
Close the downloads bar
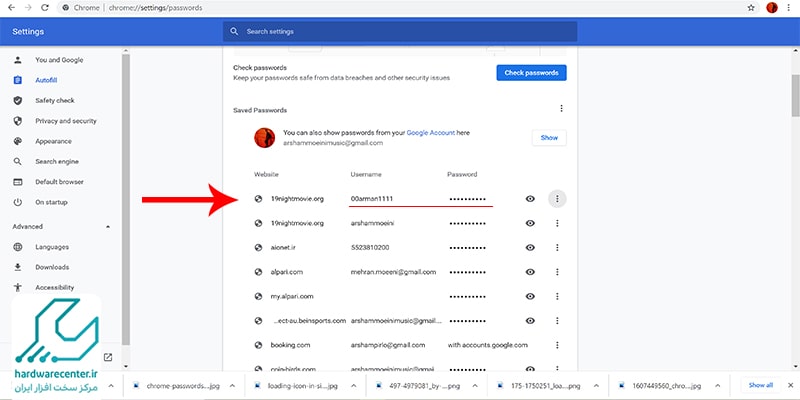coord(790,385)
